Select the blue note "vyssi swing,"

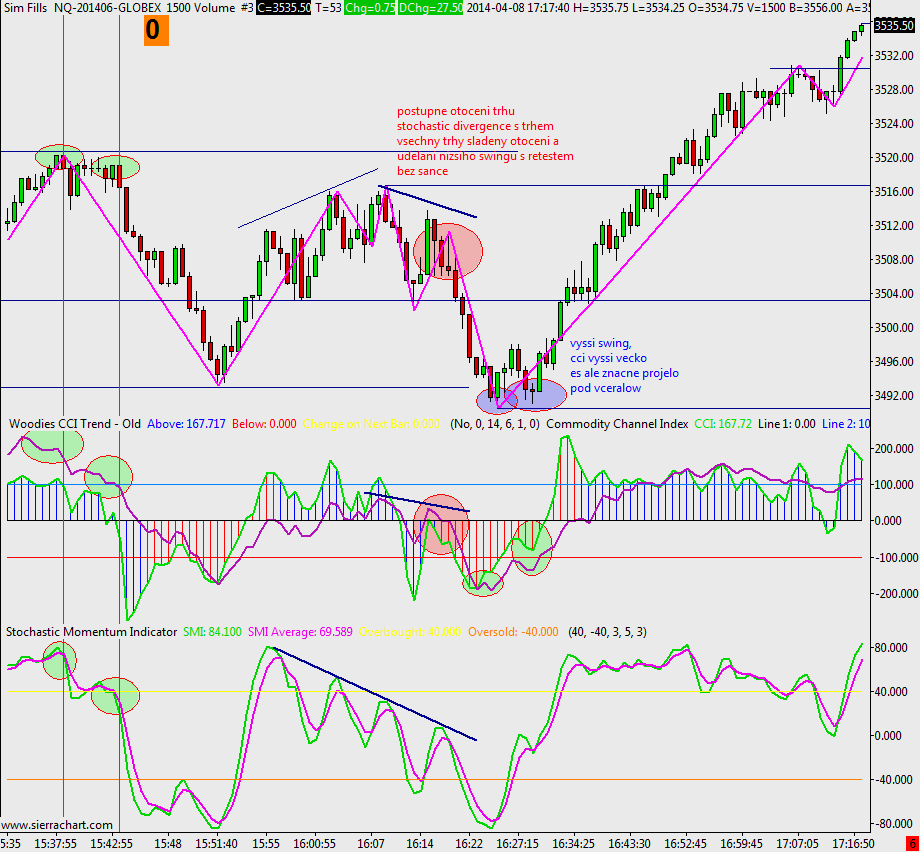601,343
